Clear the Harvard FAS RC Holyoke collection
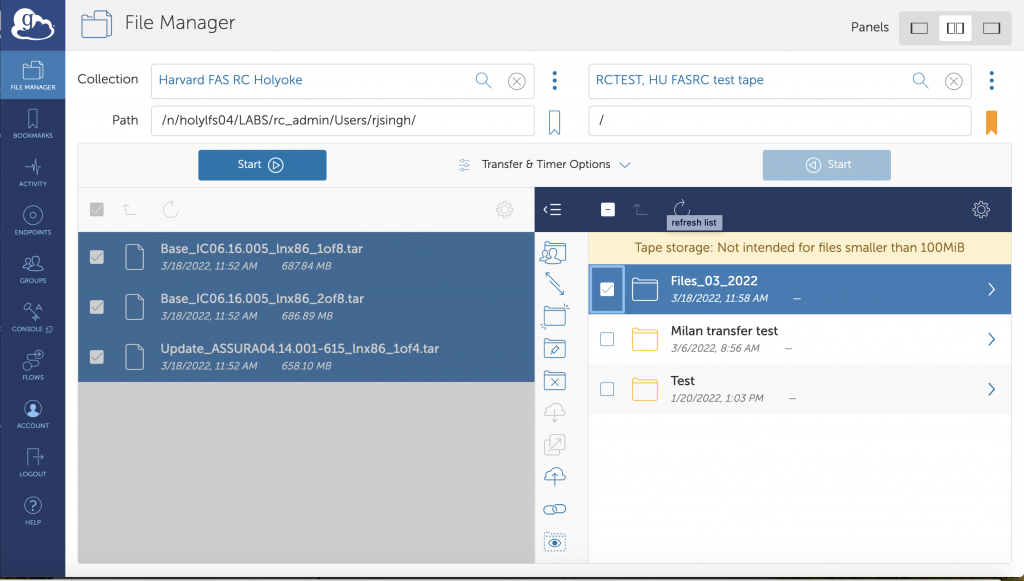The height and width of the screenshot is (581, 1024). 517,81
